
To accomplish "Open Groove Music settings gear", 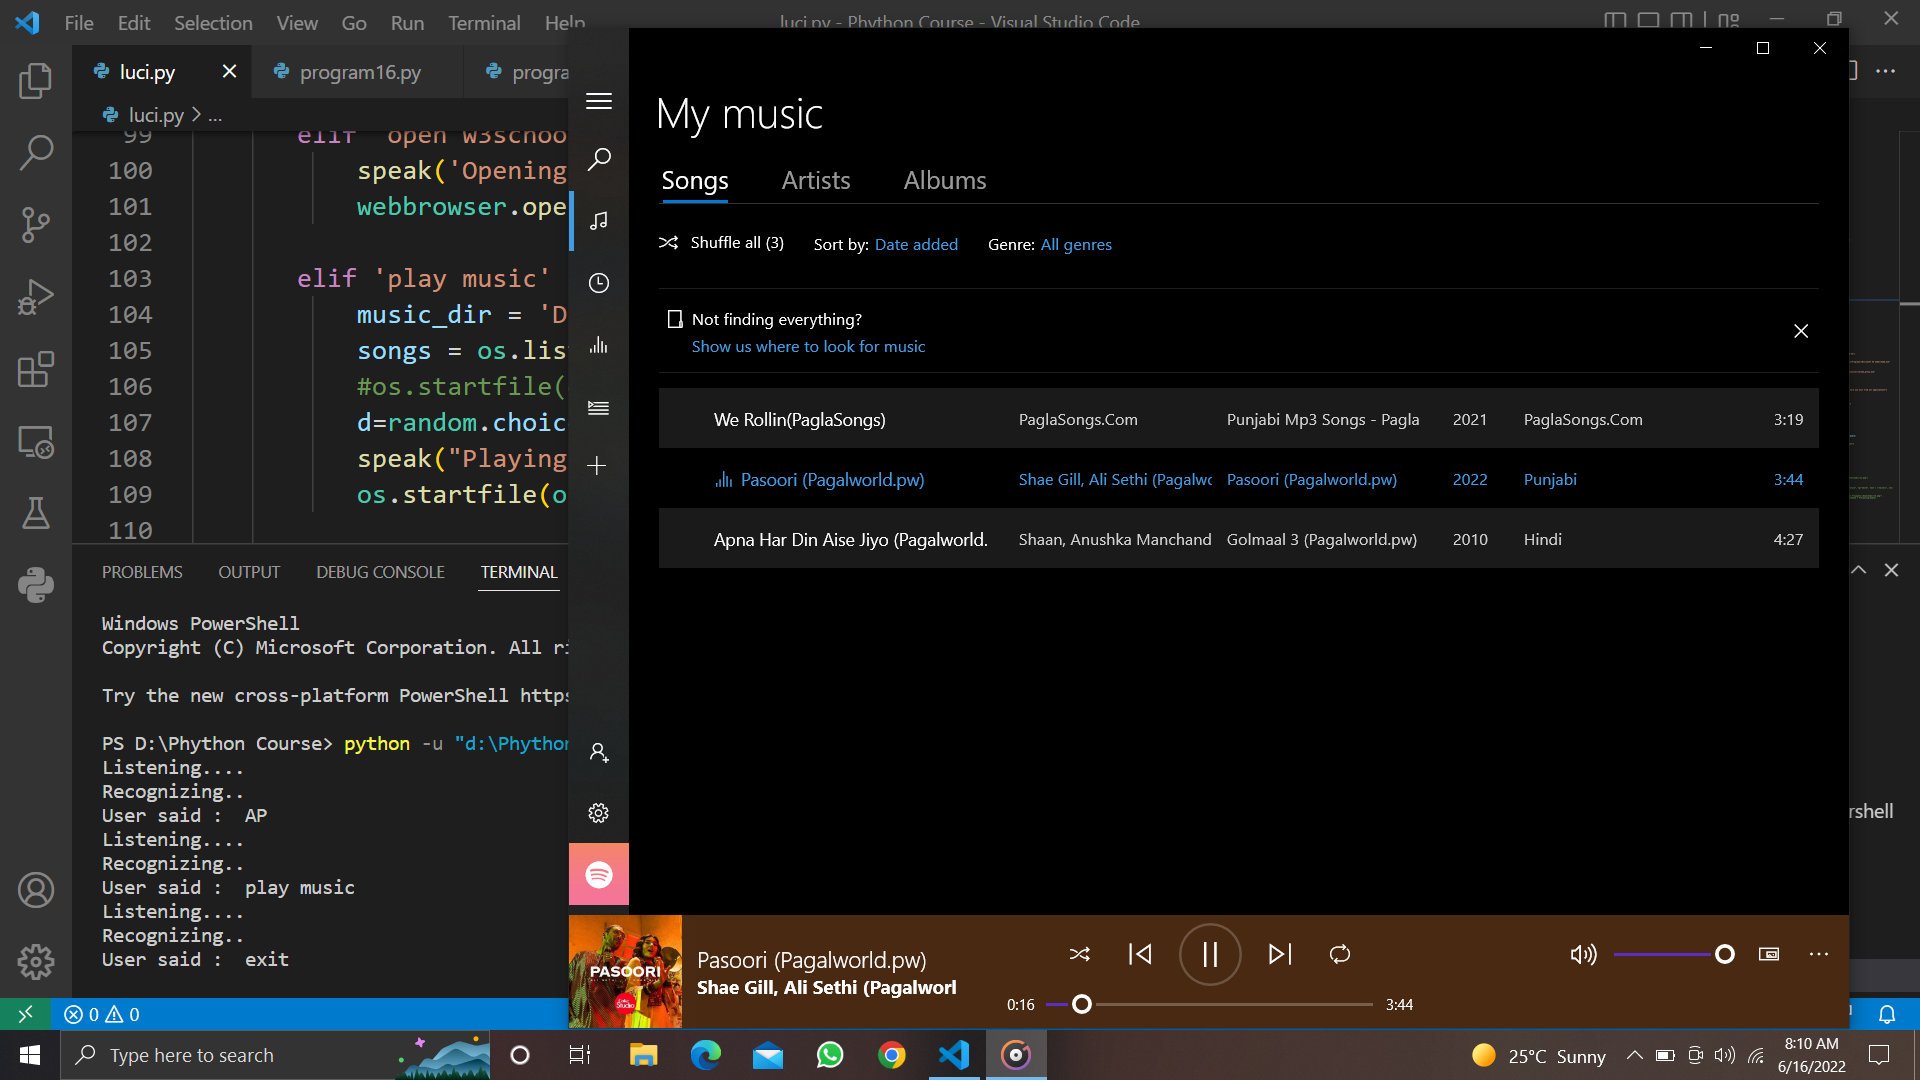I will point(599,813).
